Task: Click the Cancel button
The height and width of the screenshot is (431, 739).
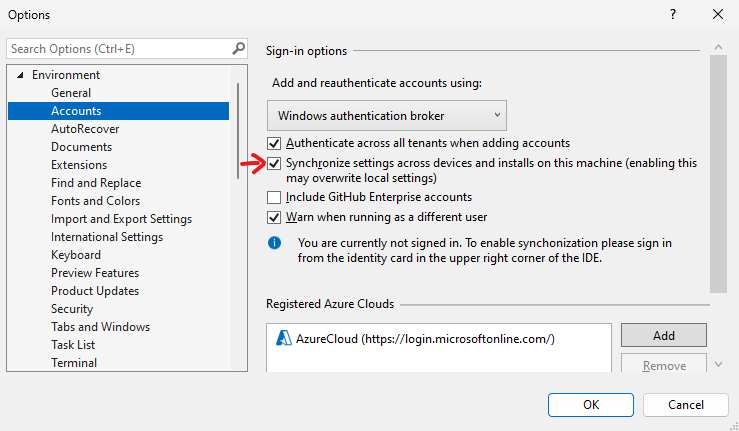Action: 686,405
